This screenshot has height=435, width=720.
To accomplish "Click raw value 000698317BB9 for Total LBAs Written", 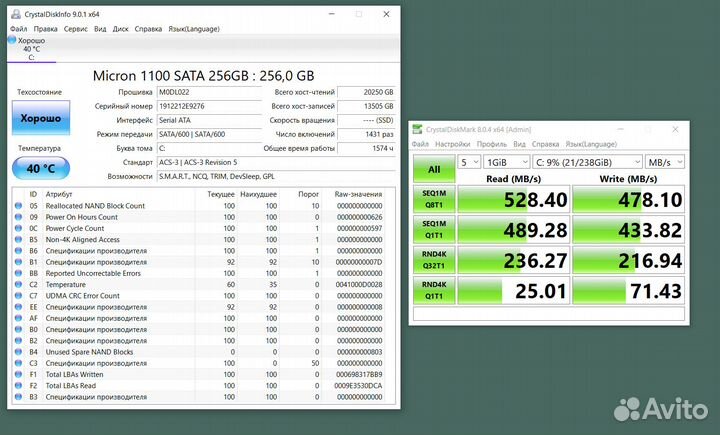I will [x=359, y=374].
